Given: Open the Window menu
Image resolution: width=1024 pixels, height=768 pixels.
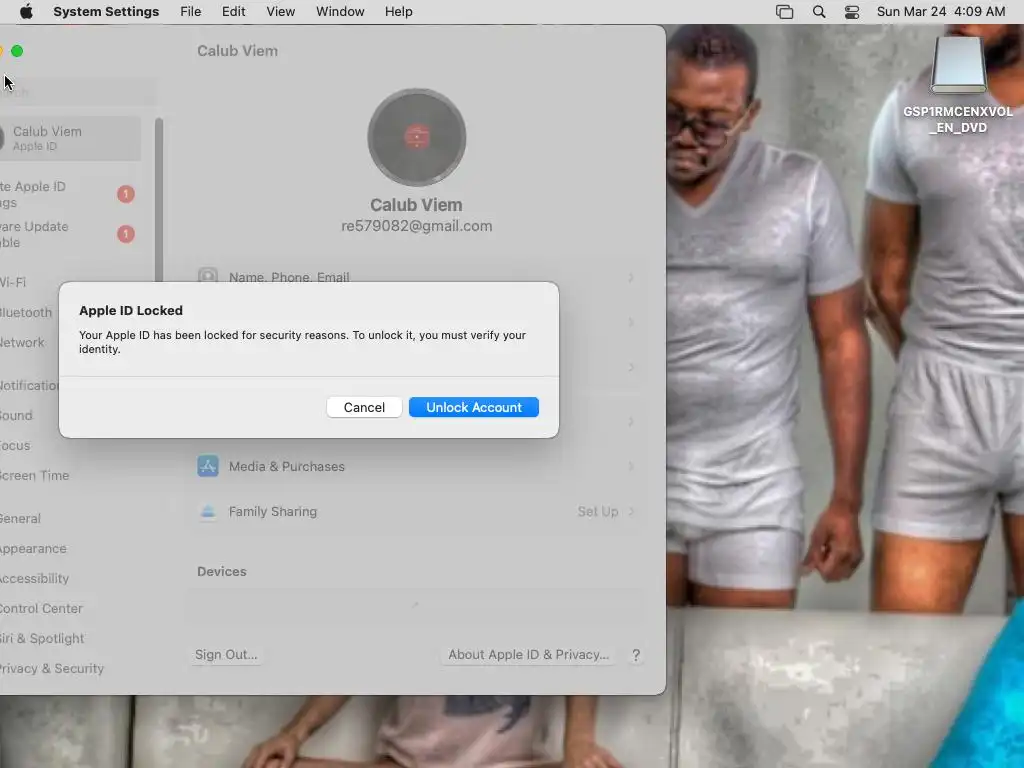Looking at the screenshot, I should (340, 12).
